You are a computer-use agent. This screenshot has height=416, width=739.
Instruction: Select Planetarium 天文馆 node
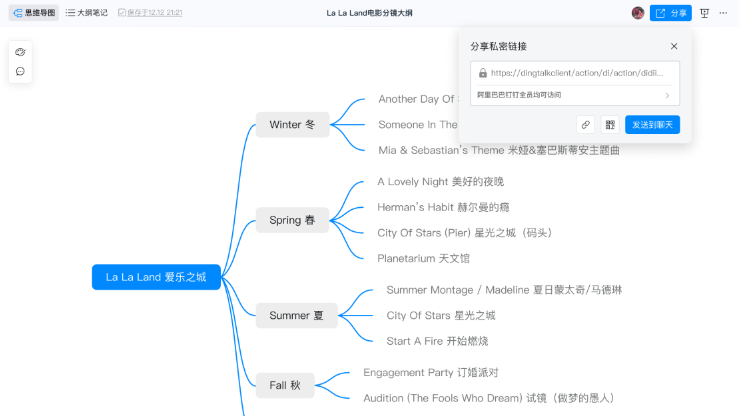(423, 258)
